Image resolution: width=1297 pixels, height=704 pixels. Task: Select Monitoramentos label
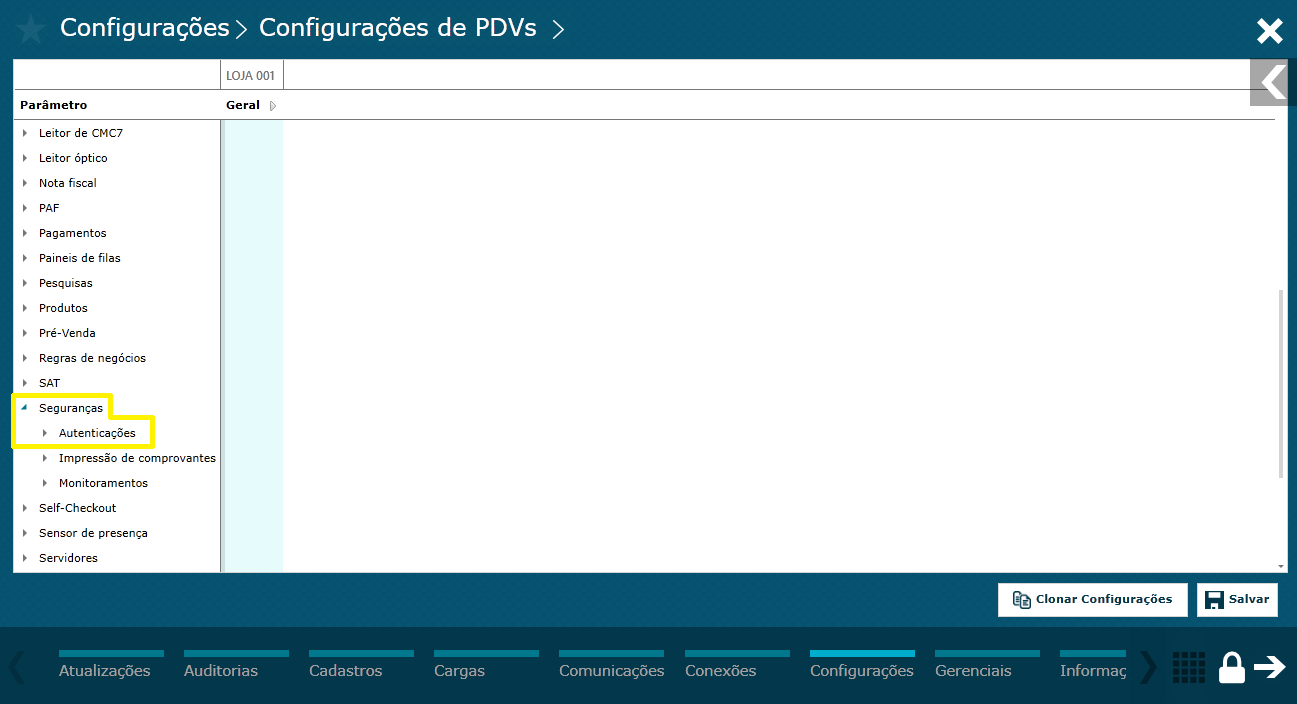tap(103, 483)
